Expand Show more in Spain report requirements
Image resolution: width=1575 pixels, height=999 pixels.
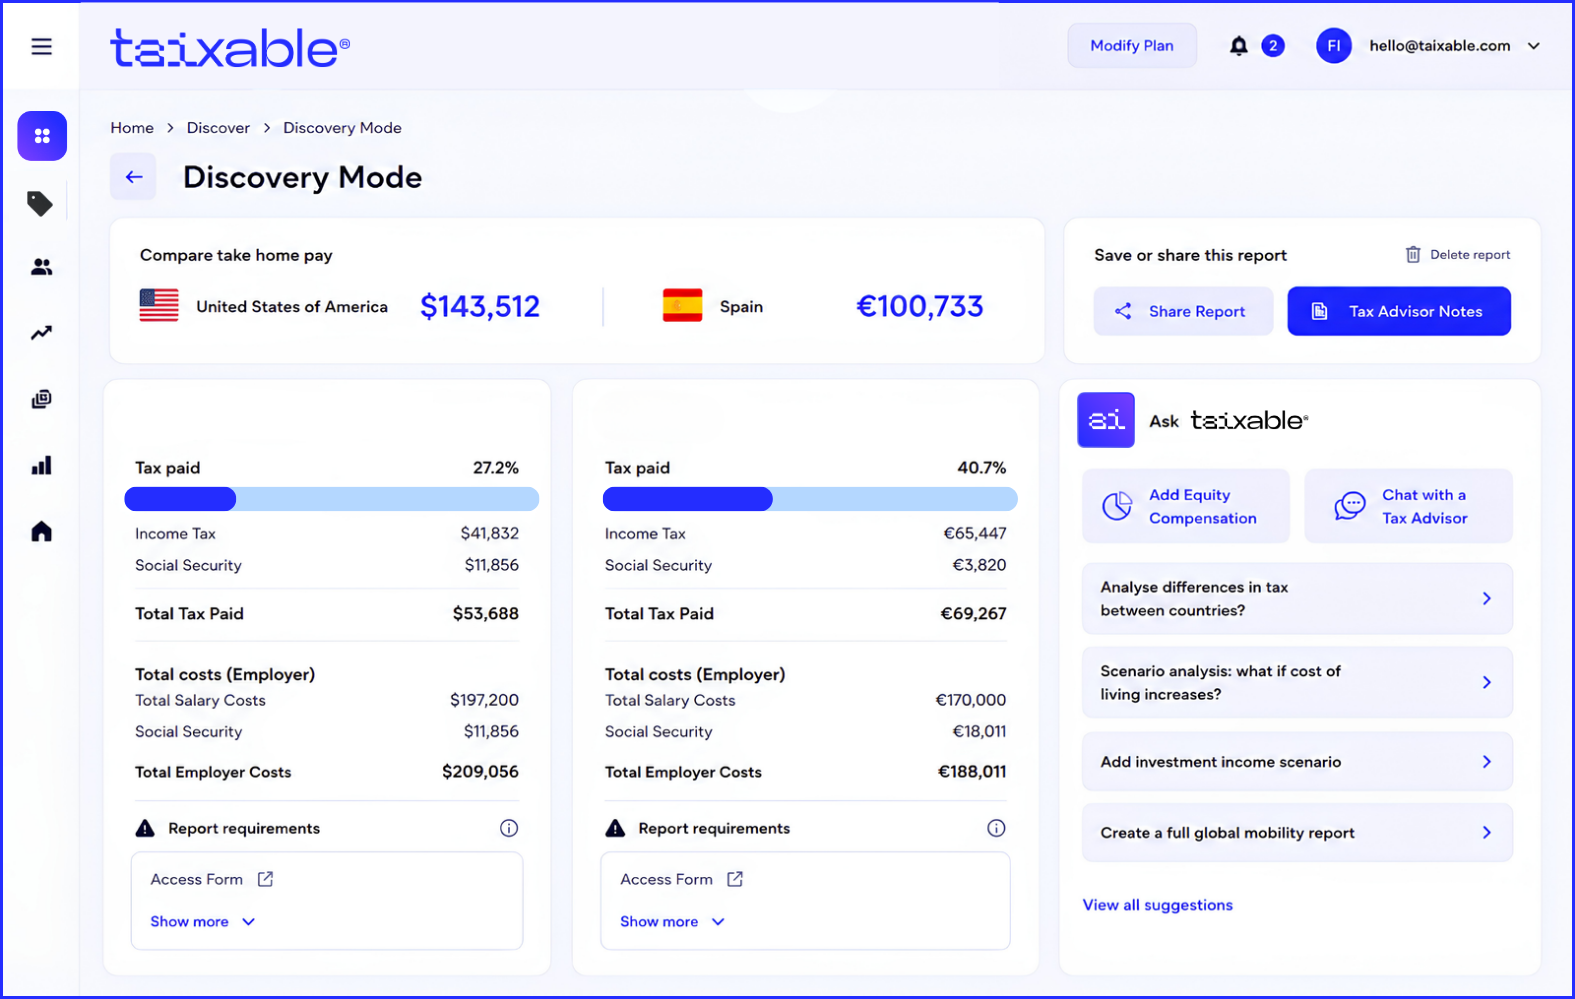click(672, 922)
